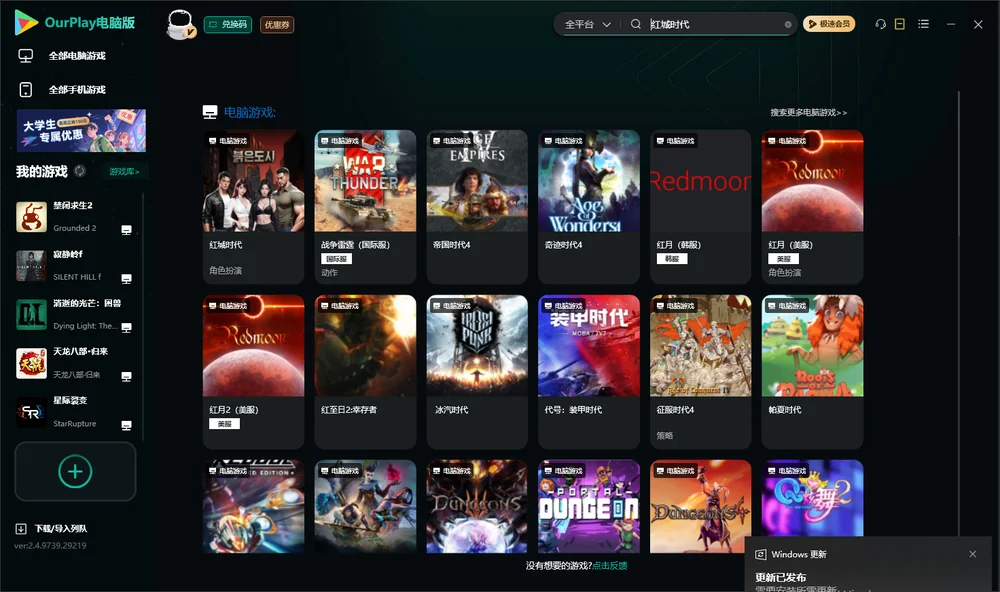Open 天龙八部·归来 in my games
The image size is (1000, 592).
click(75, 363)
